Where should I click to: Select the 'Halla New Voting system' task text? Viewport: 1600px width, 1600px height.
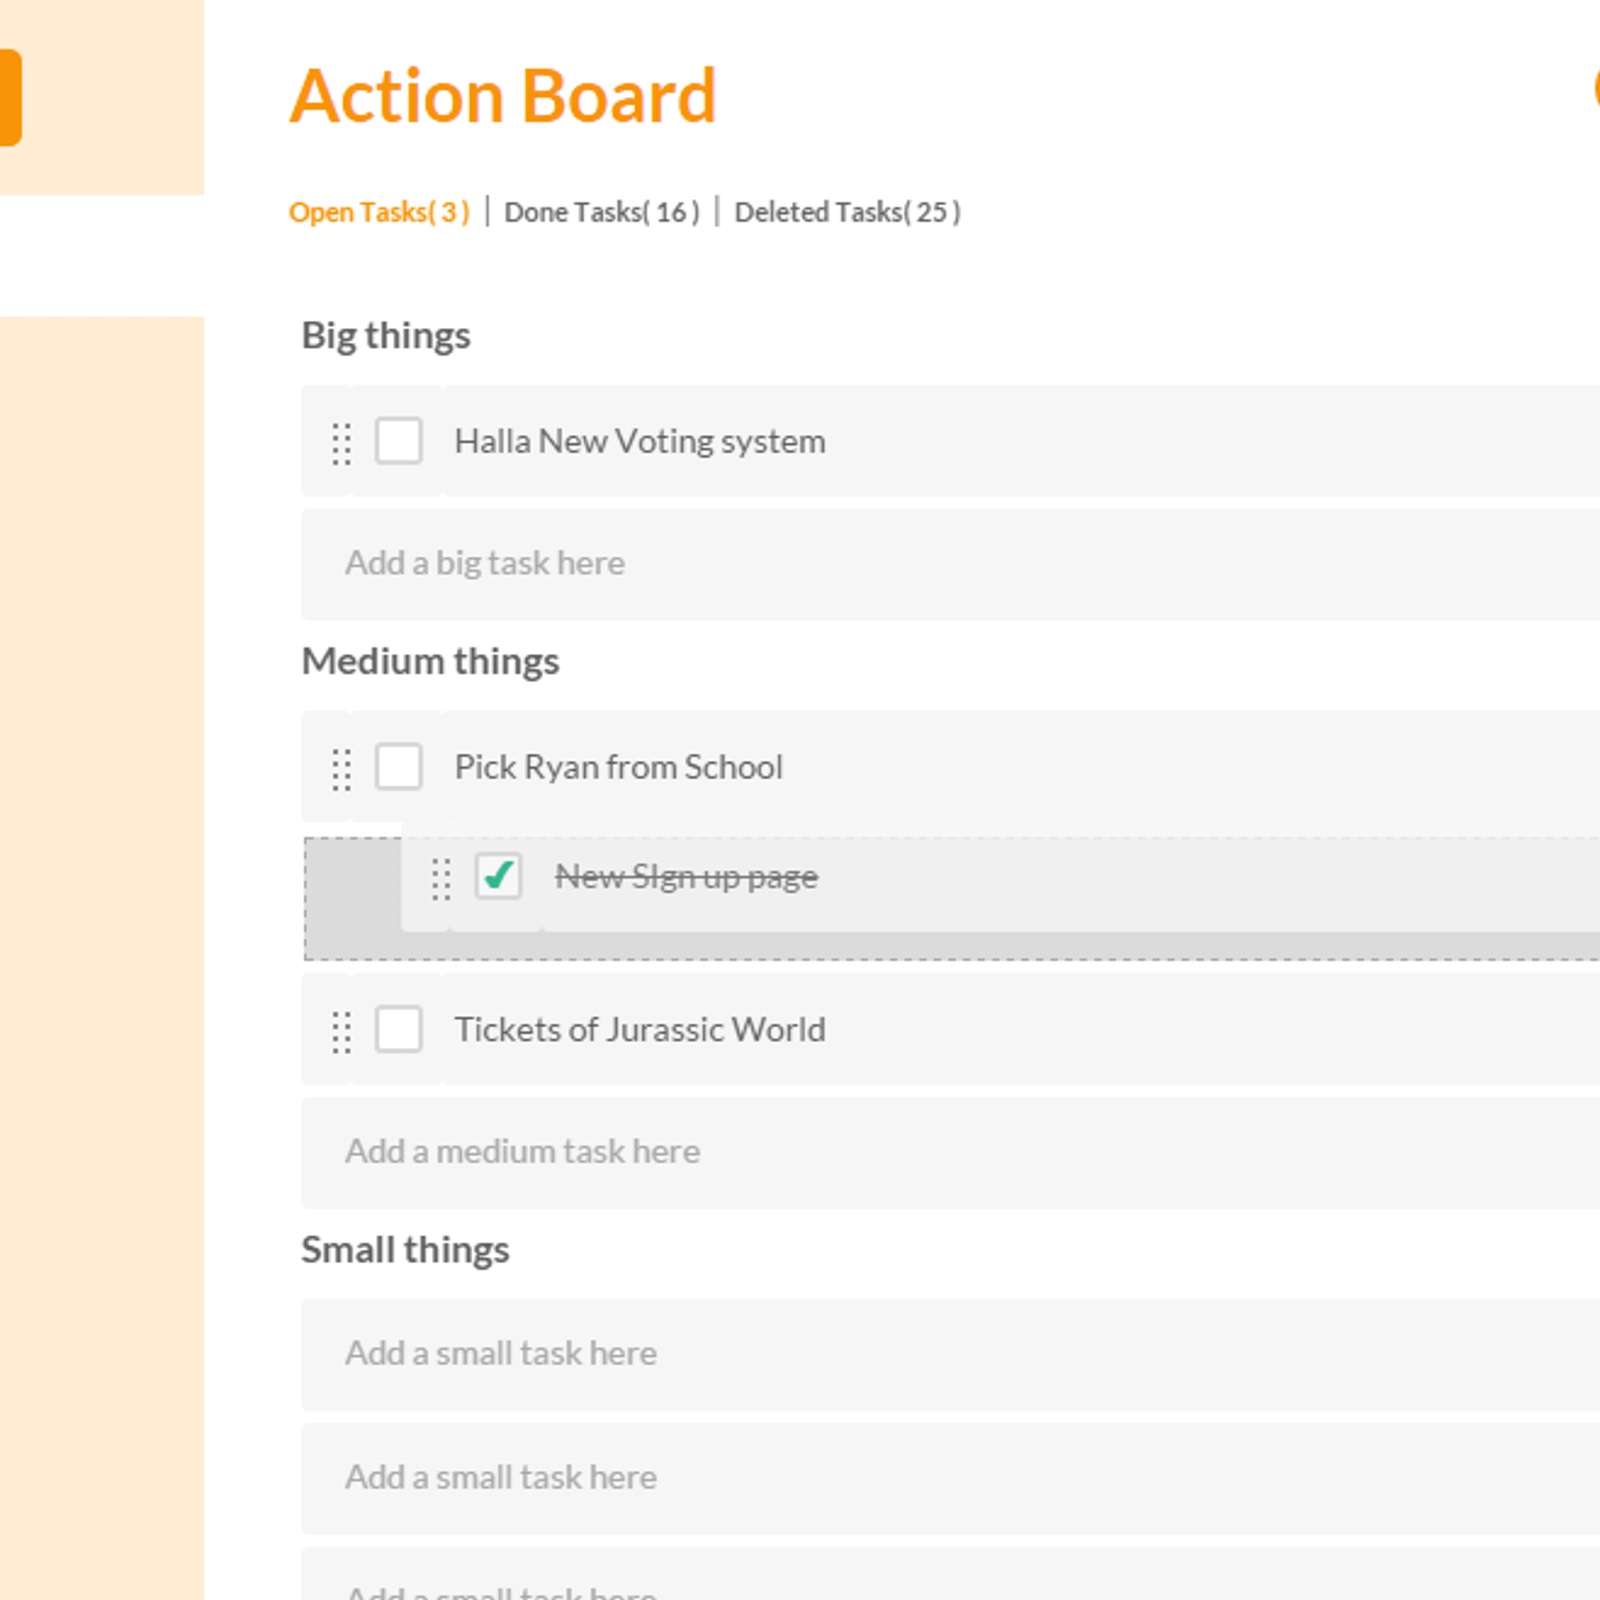tap(640, 441)
